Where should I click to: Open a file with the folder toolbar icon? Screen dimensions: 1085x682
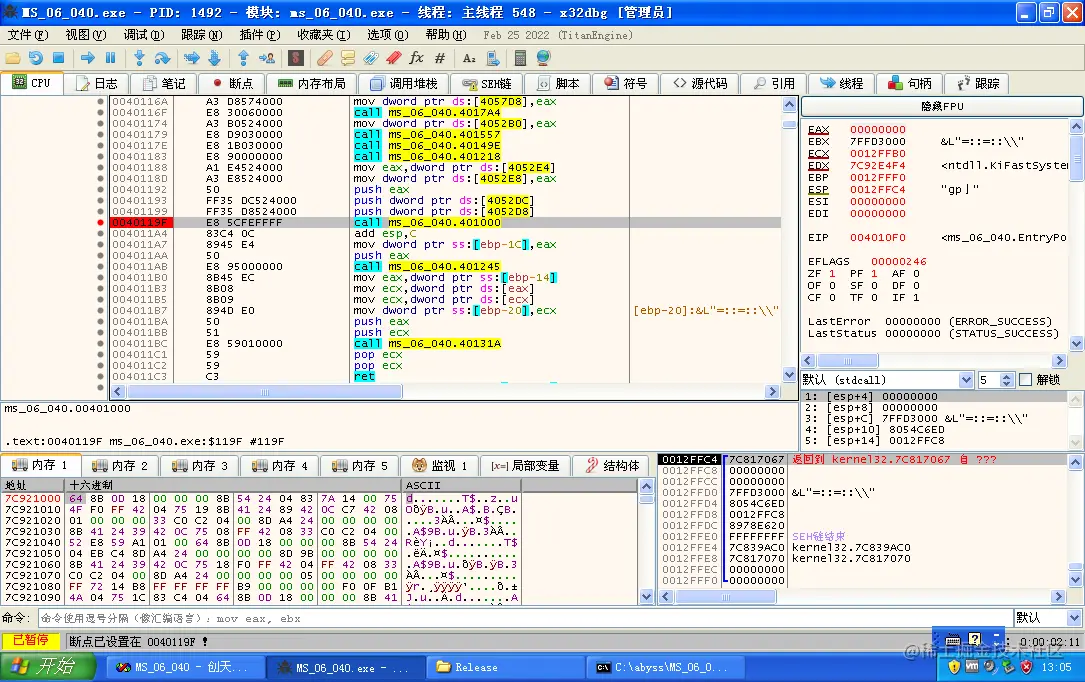(x=12, y=58)
